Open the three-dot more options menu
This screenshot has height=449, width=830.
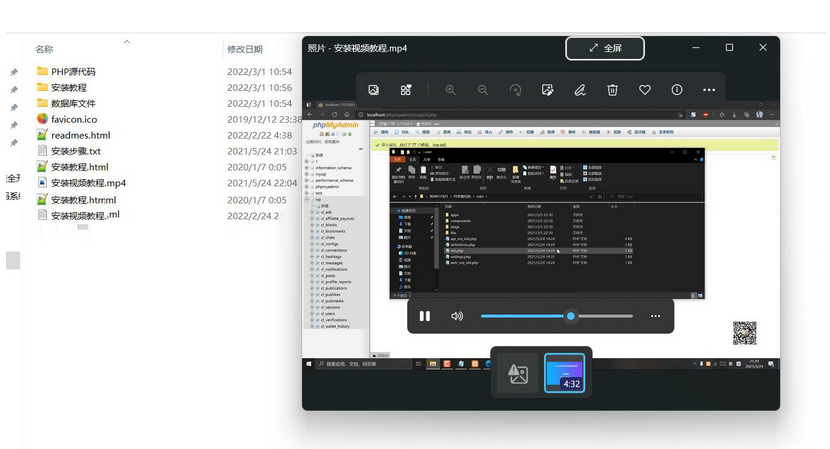tap(709, 90)
